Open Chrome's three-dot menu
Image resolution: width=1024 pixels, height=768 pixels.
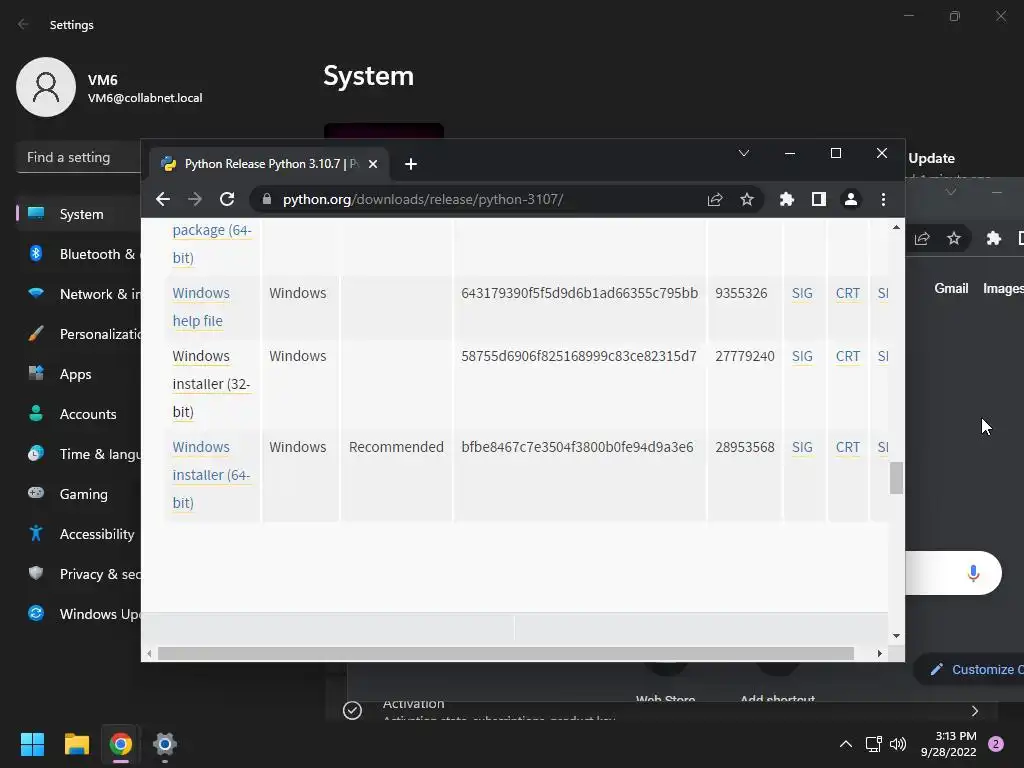pos(884,199)
